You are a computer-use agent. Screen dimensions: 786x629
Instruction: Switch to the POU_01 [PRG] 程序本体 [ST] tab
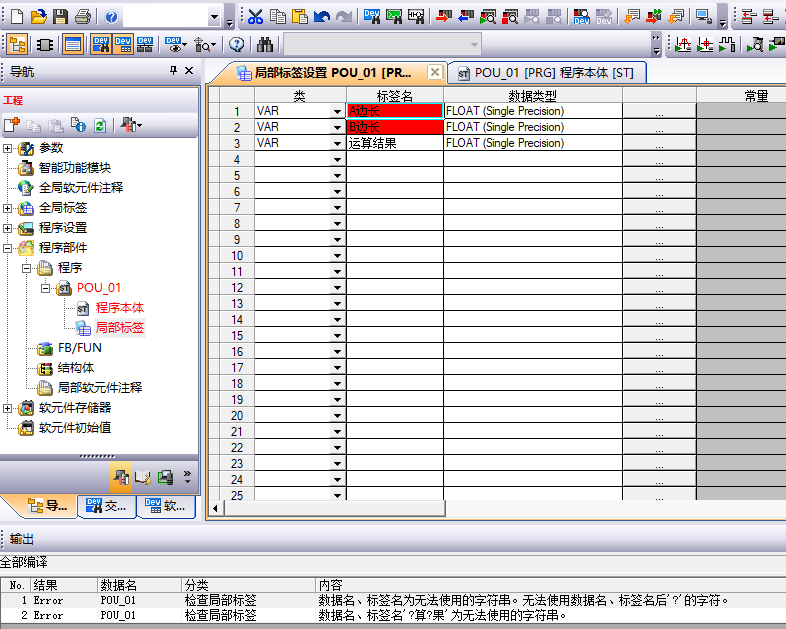point(546,73)
